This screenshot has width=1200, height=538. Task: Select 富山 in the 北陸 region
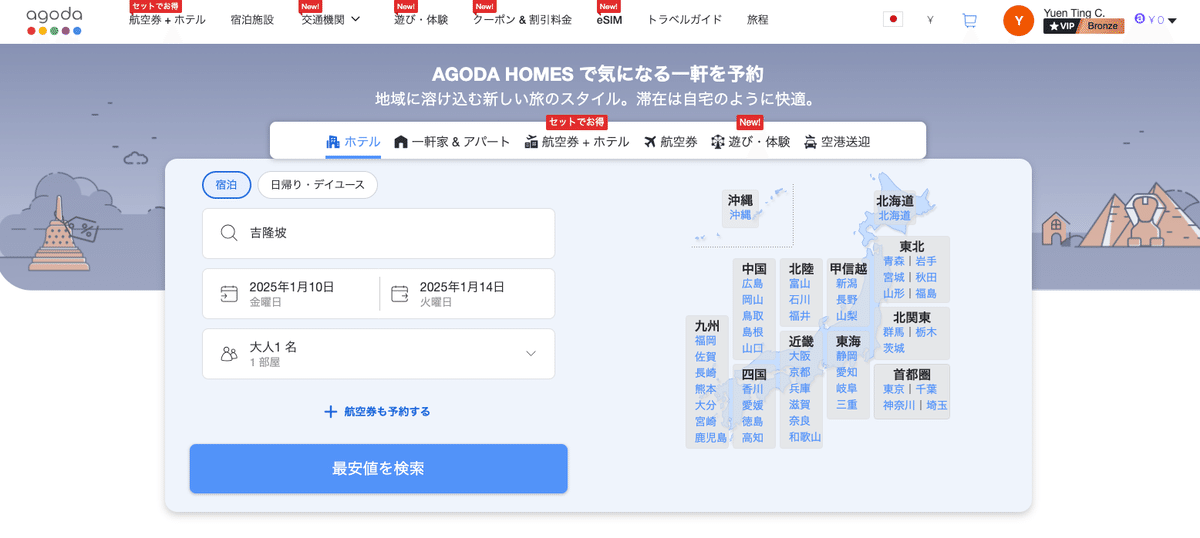800,283
